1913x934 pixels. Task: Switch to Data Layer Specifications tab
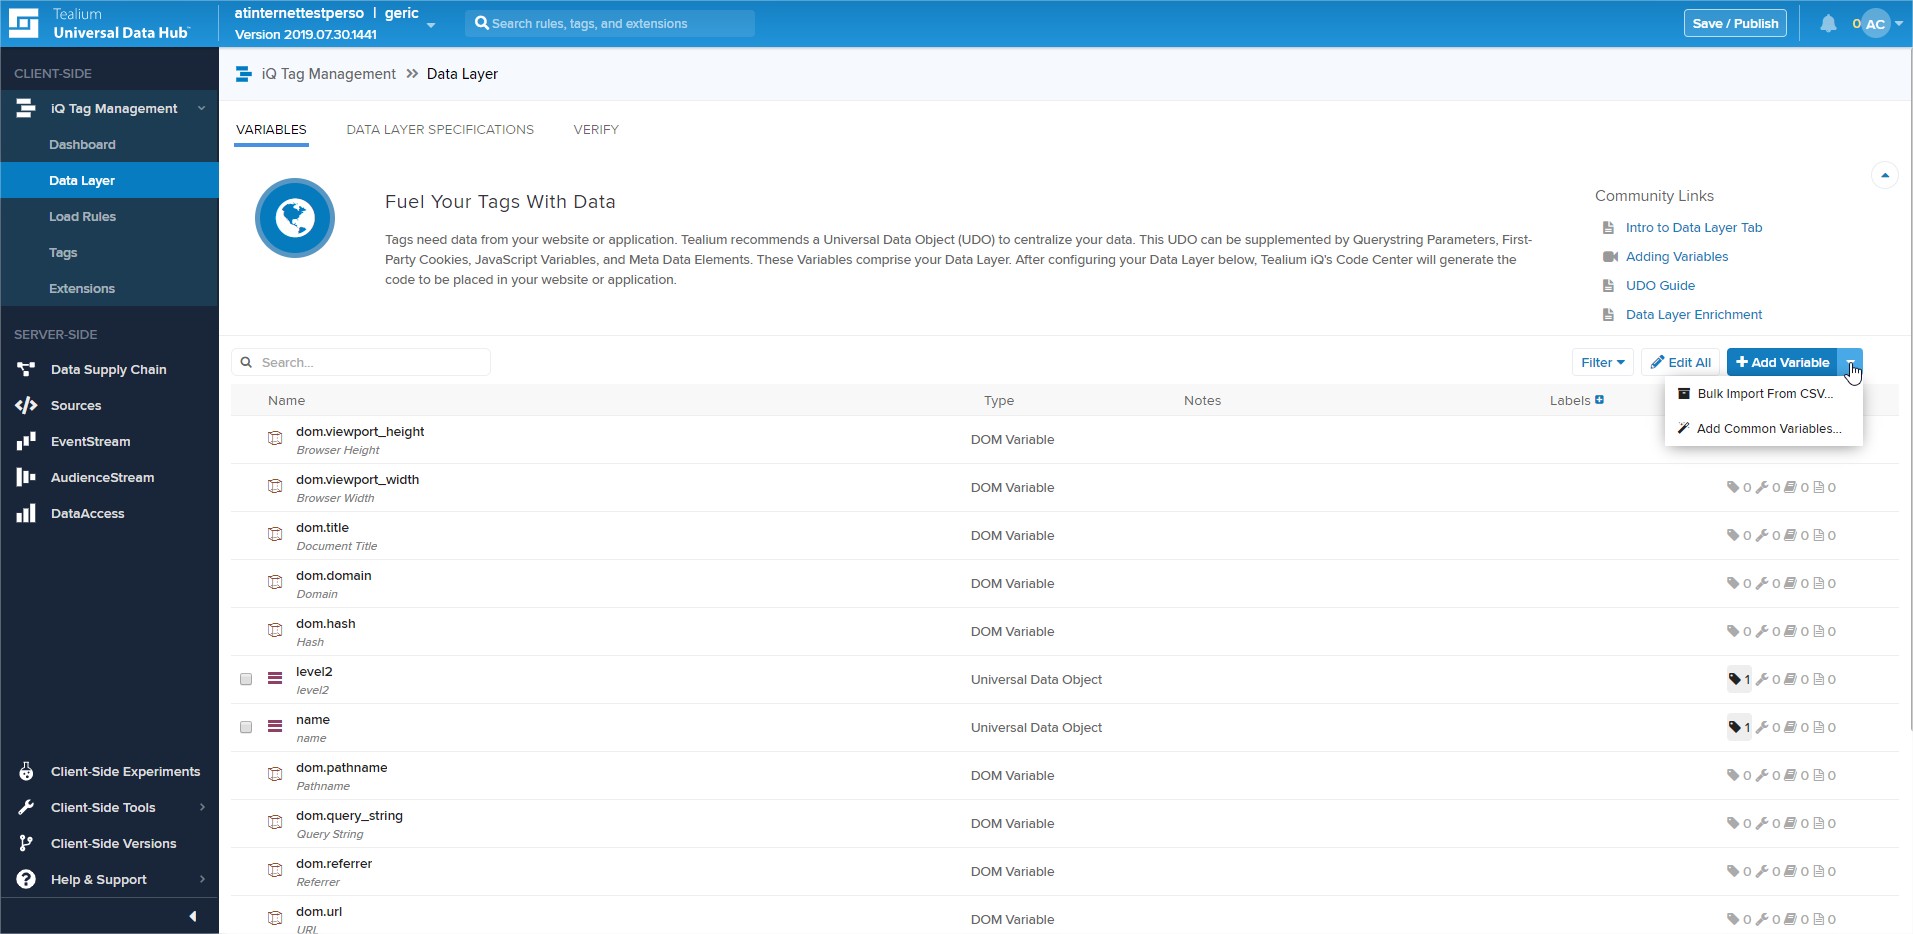tap(440, 129)
